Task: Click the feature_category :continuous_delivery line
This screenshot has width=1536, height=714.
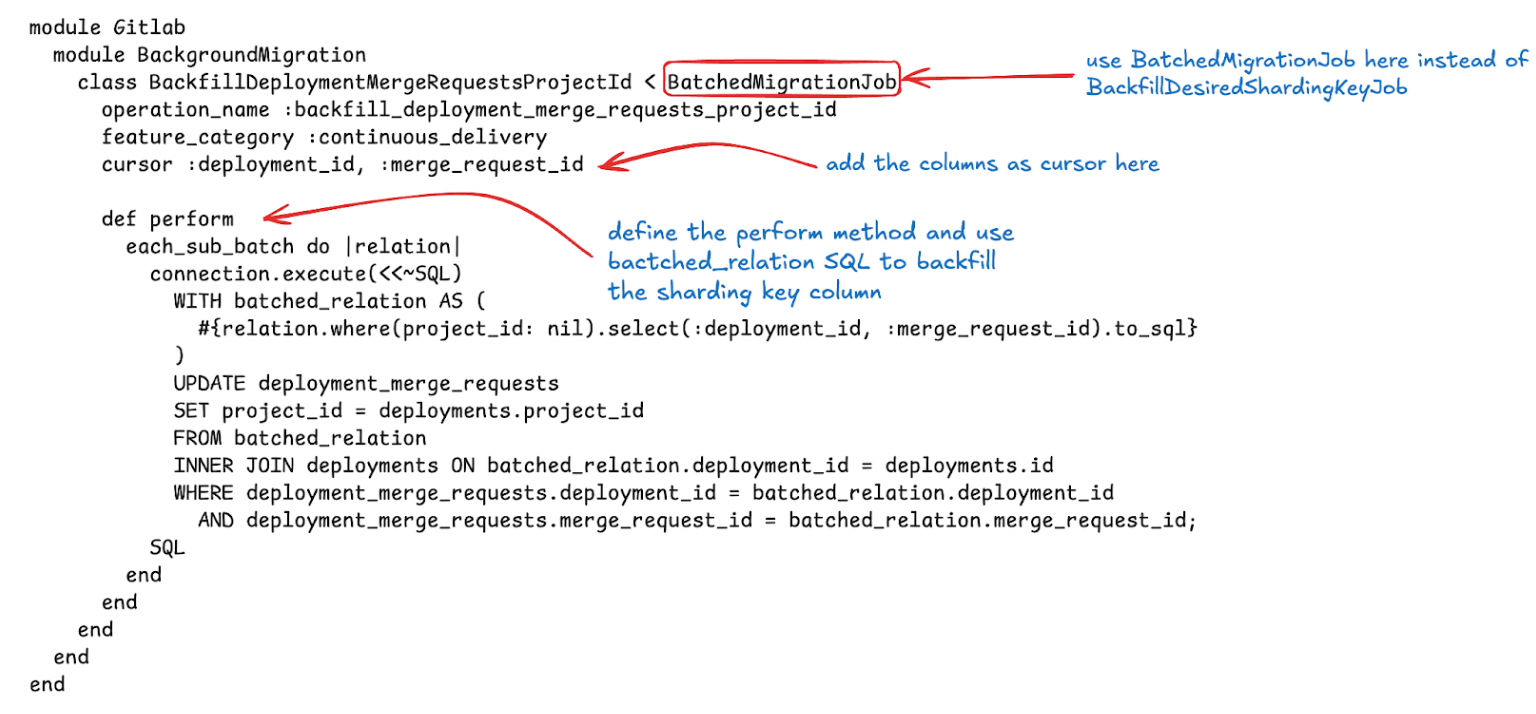Action: [320, 136]
